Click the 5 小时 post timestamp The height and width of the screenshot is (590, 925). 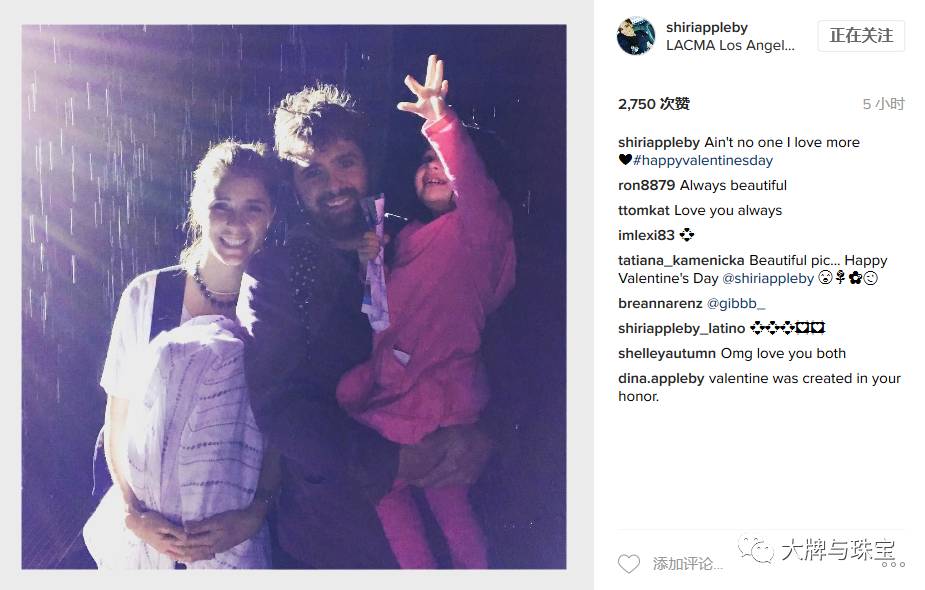coord(883,104)
